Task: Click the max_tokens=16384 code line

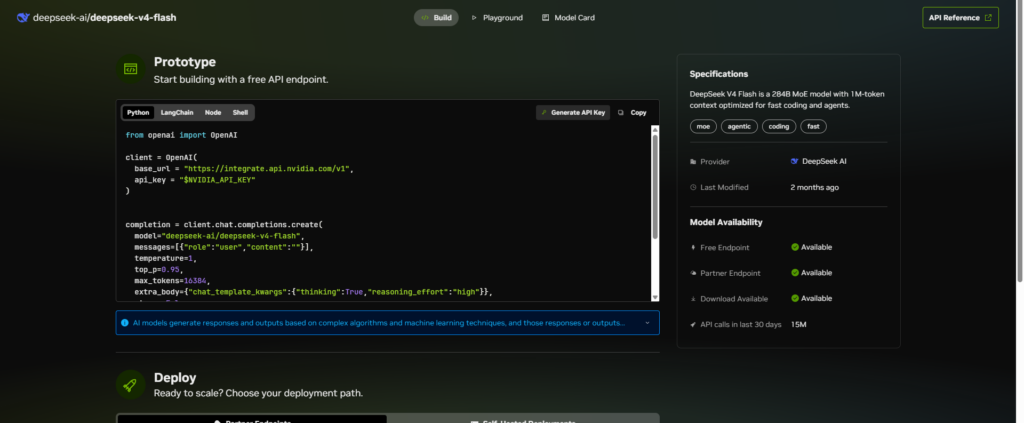Action: [170, 280]
